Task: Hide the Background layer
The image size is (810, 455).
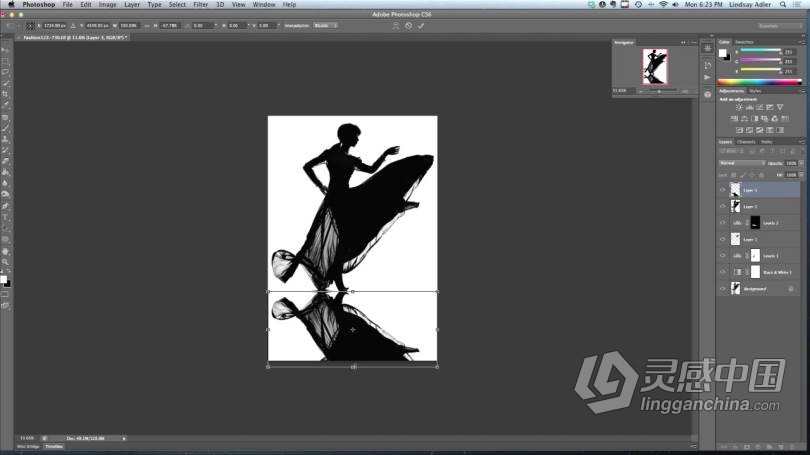Action: [x=723, y=289]
